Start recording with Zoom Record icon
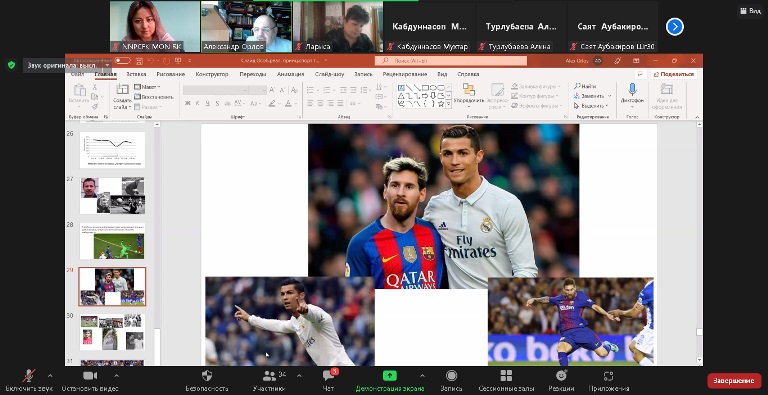The width and height of the screenshot is (768, 395). click(x=451, y=376)
